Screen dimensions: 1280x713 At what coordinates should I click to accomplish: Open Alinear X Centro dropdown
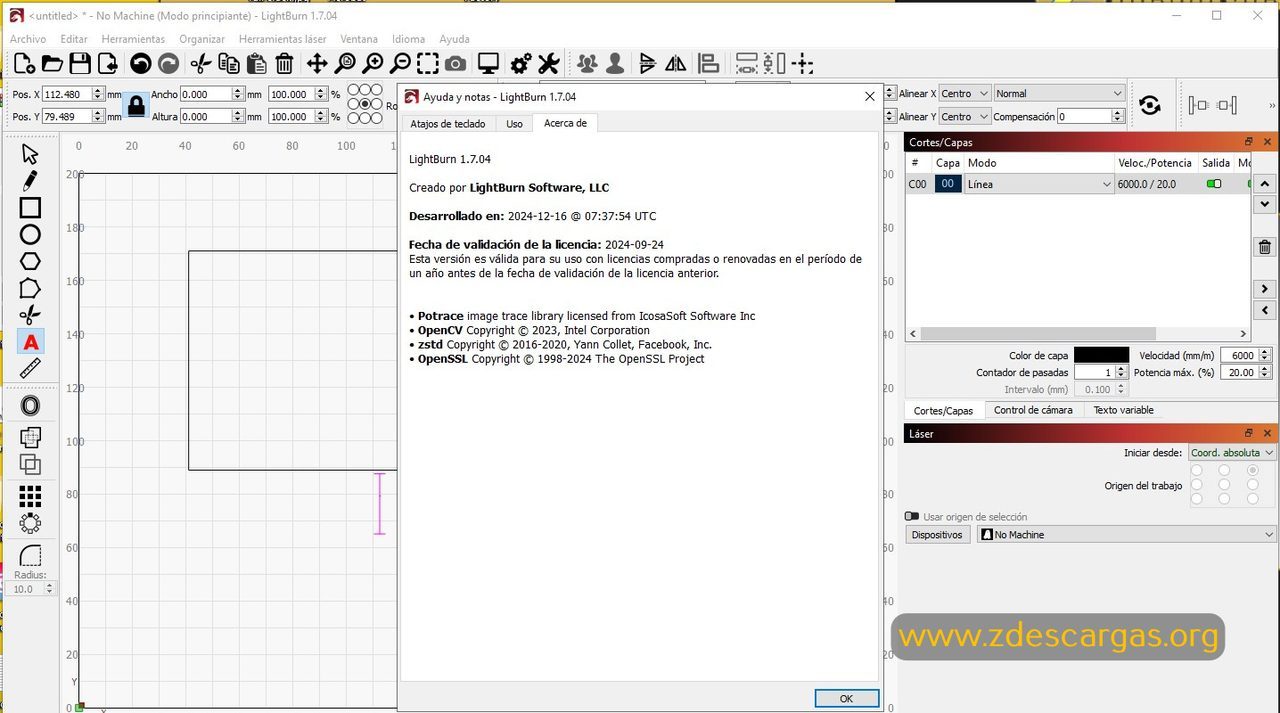click(965, 93)
